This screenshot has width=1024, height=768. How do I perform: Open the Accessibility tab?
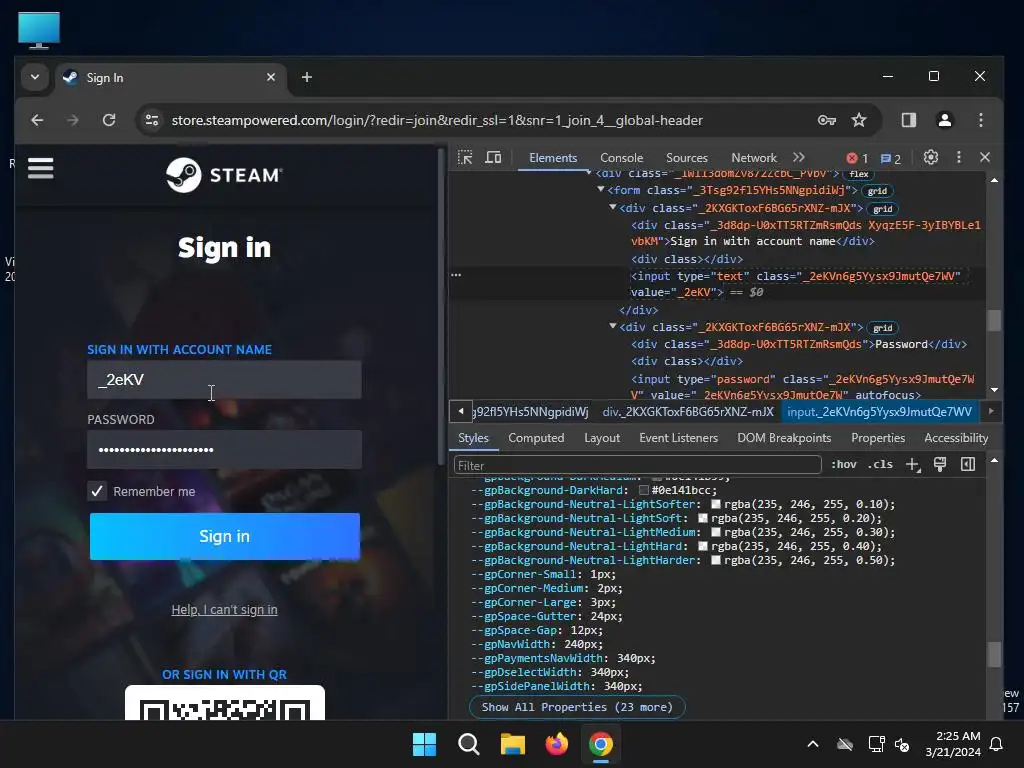tap(956, 438)
